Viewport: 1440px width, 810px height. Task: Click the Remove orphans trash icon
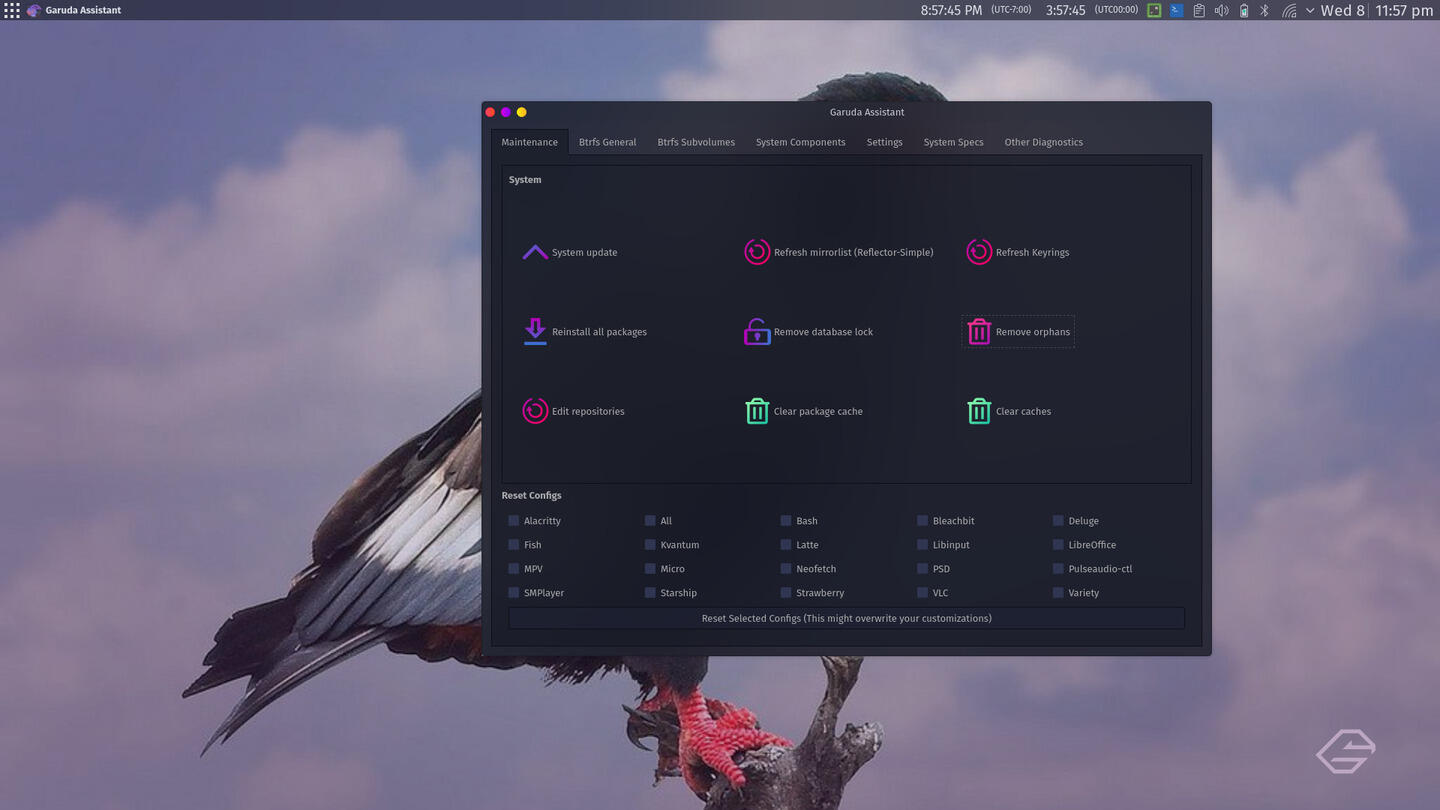click(x=979, y=331)
